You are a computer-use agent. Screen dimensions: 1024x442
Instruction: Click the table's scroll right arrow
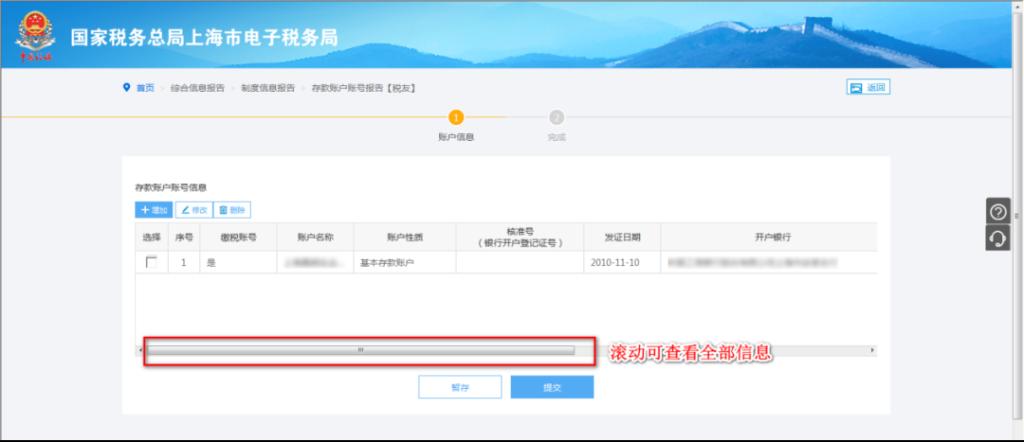tap(872, 350)
